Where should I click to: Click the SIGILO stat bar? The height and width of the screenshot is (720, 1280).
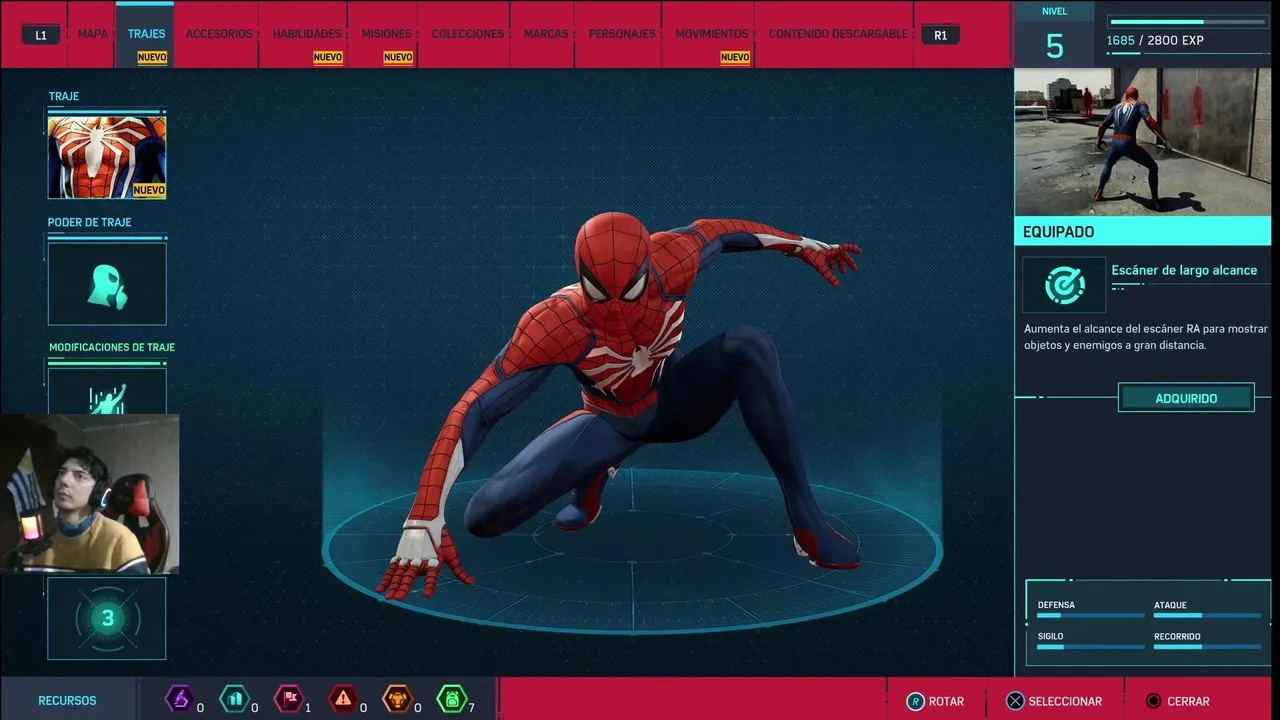coord(1089,647)
